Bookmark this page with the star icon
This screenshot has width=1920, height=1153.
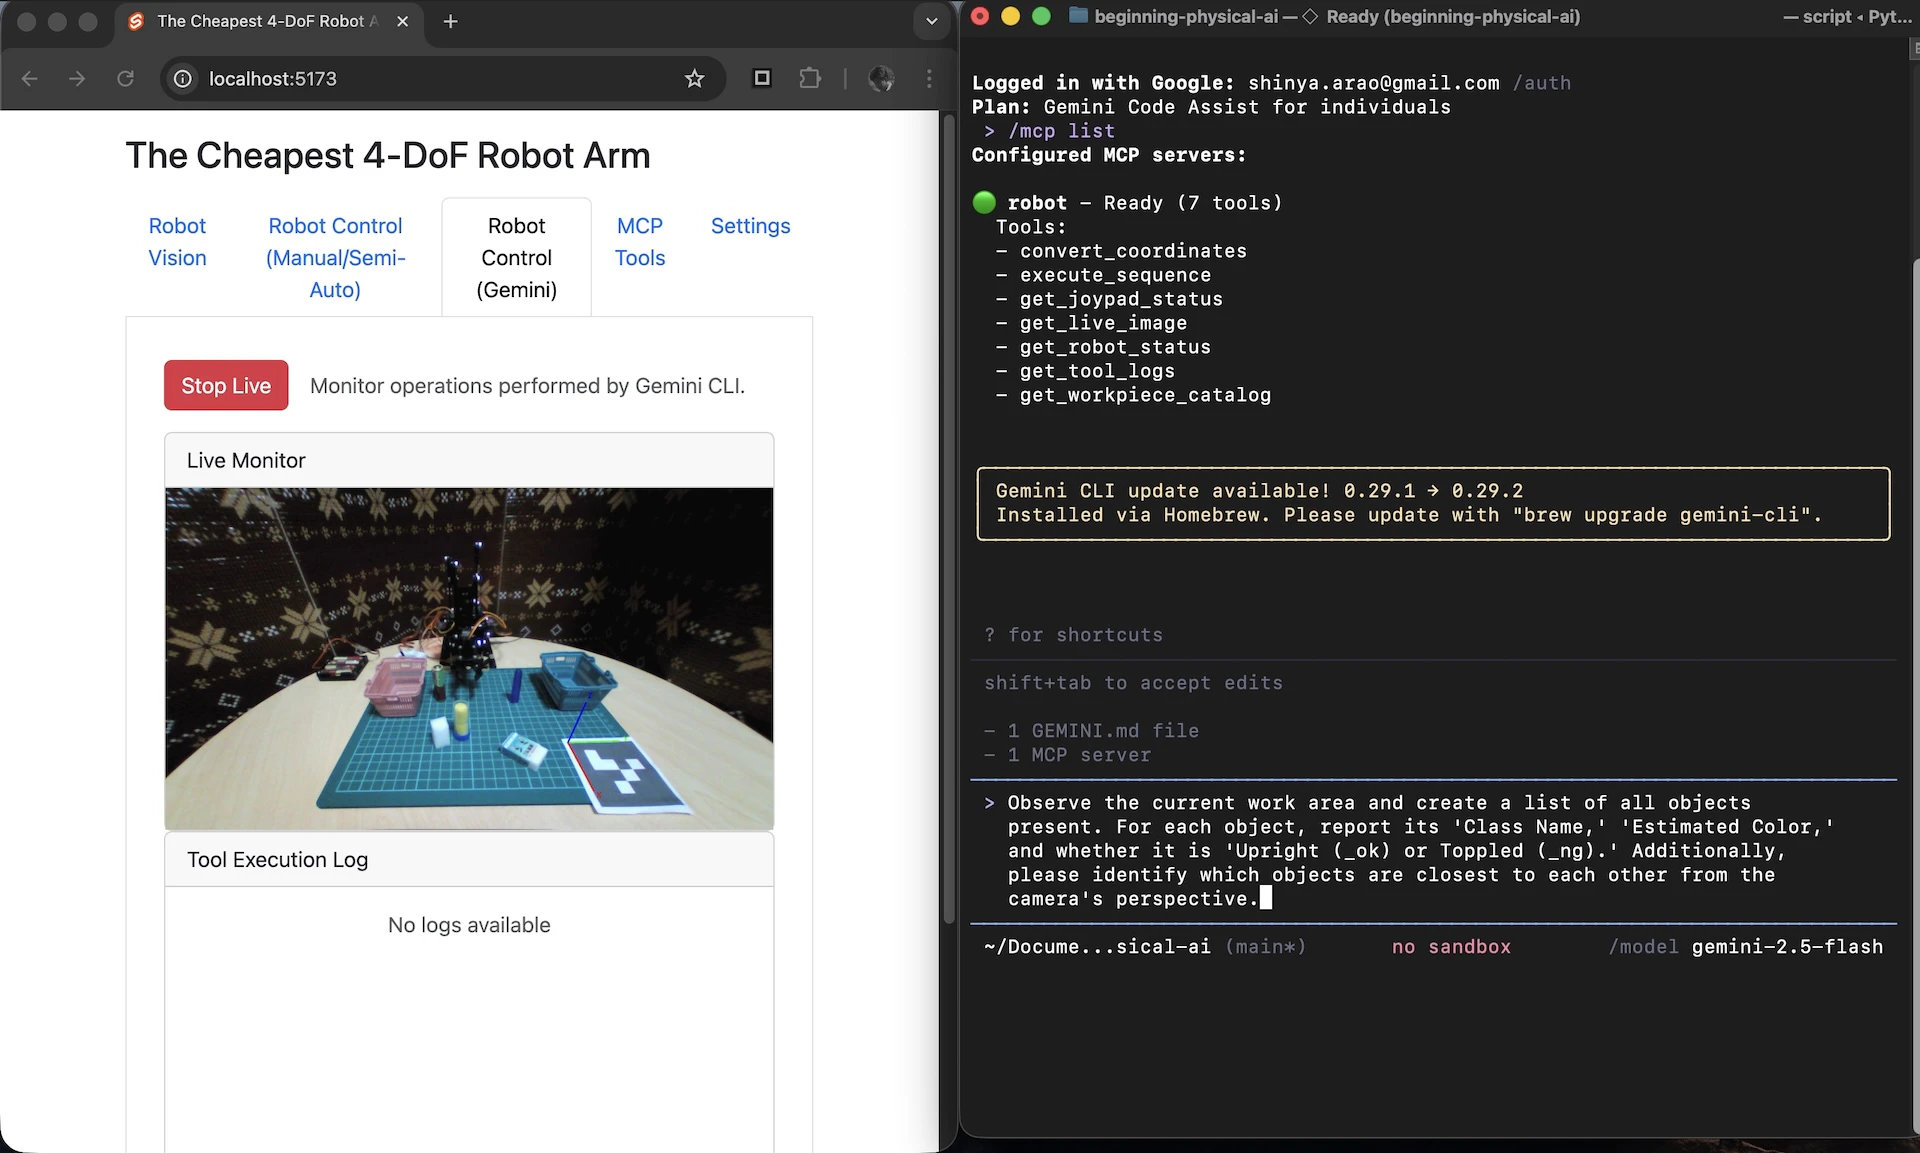[694, 78]
